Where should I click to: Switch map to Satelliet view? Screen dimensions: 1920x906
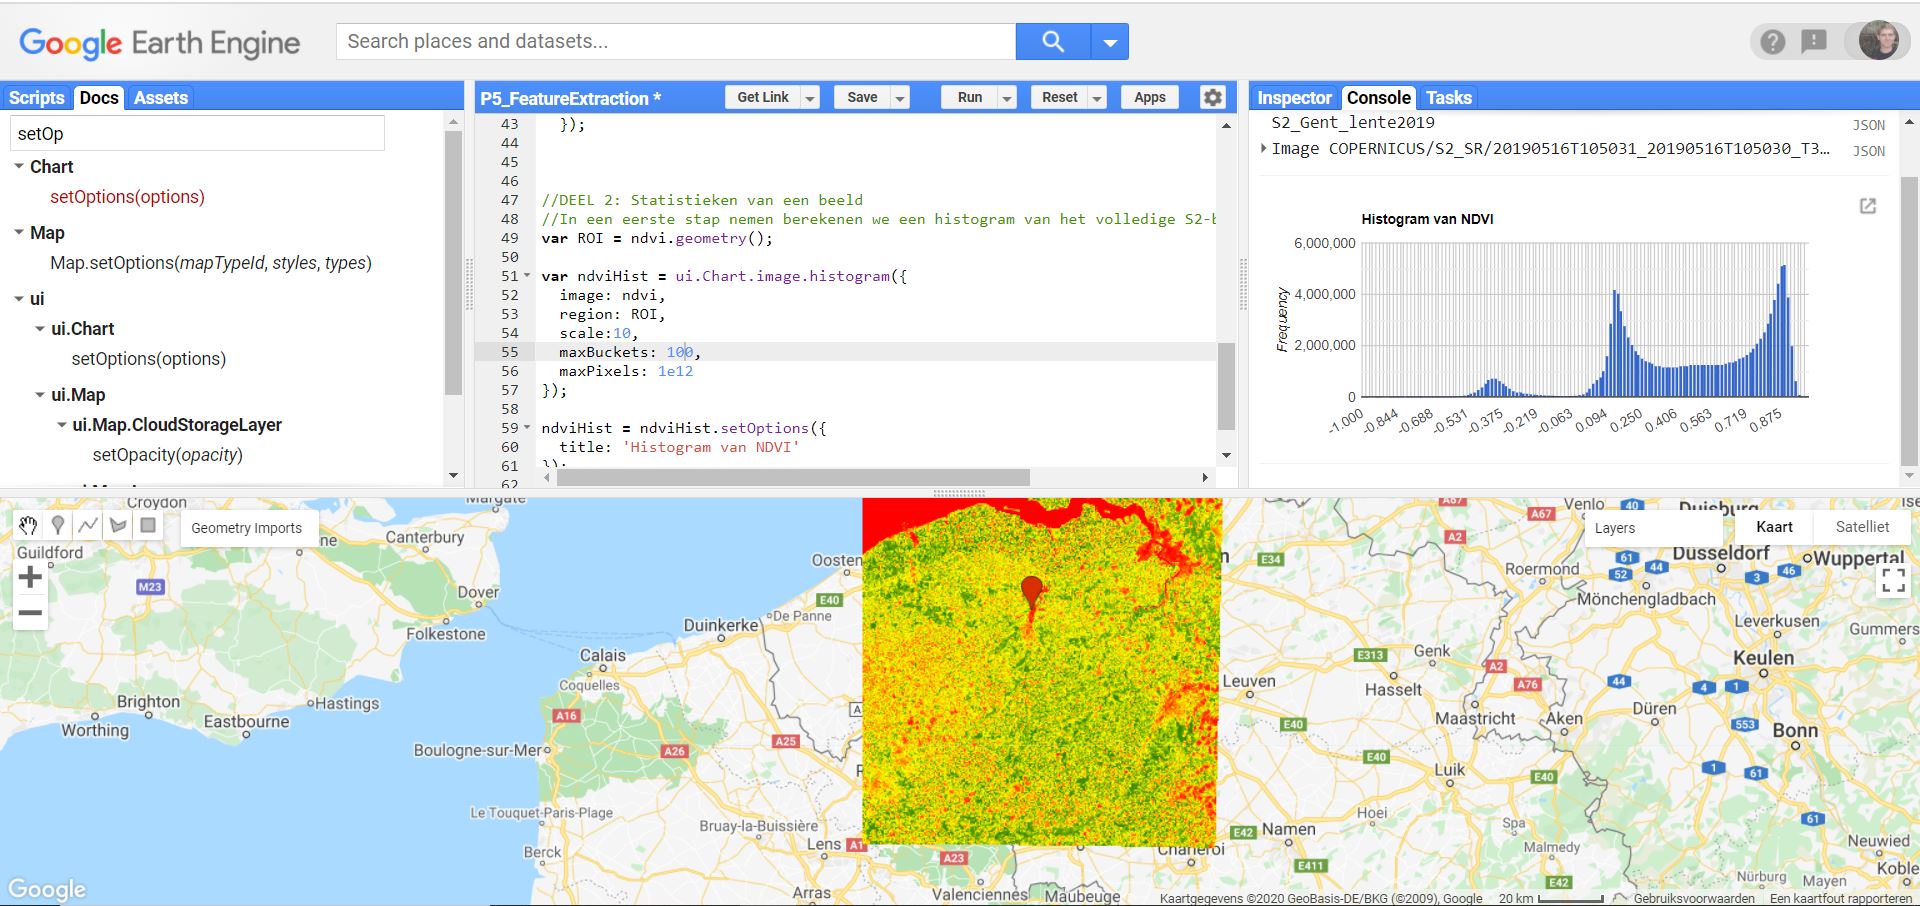pos(1862,527)
